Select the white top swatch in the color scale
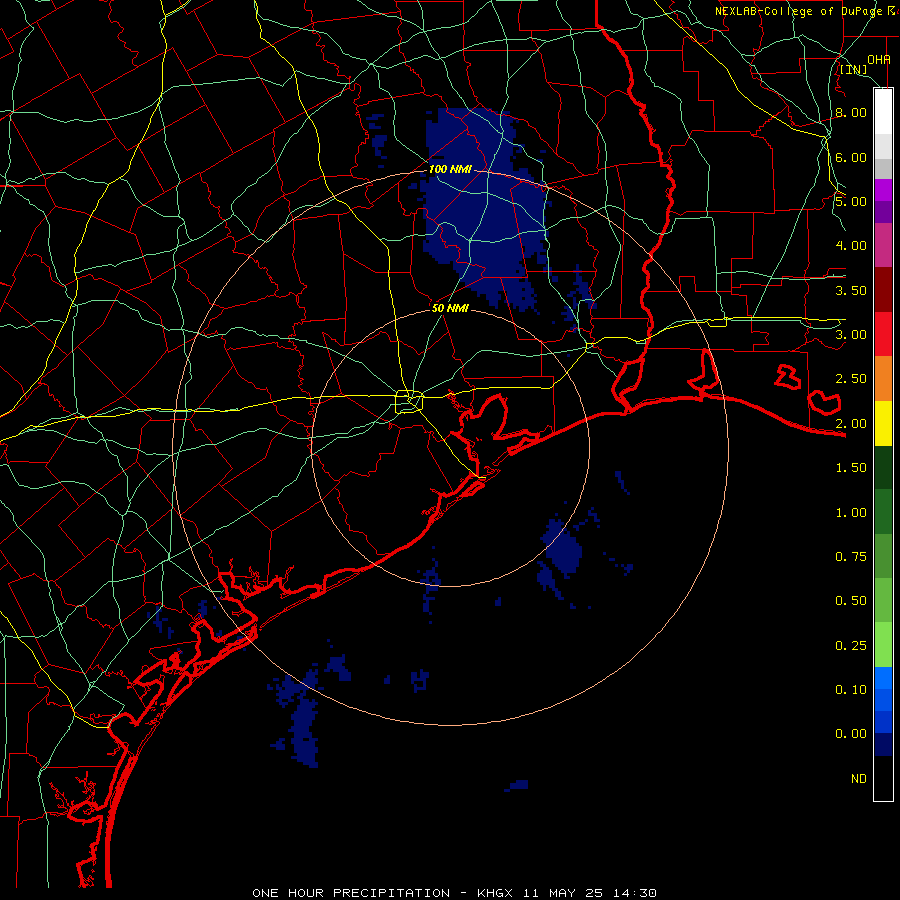This screenshot has width=900, height=900. point(883,112)
